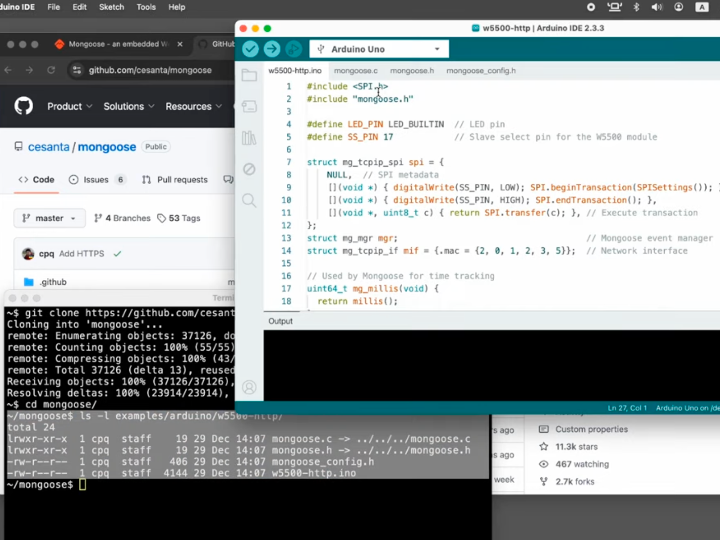Image resolution: width=720 pixels, height=540 pixels.
Task: Open the Boards Manager sidebar icon
Action: 249,106
